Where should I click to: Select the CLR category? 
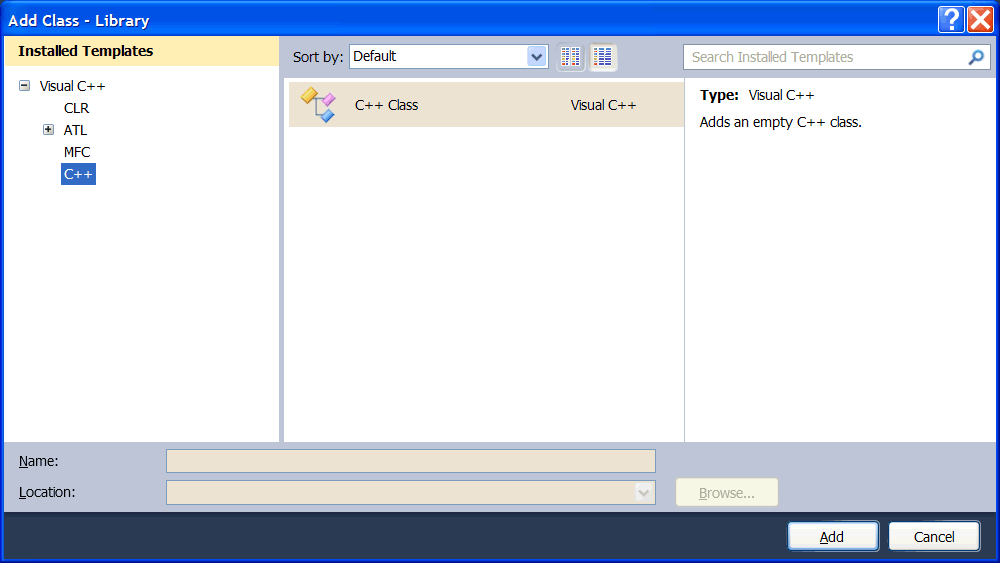[77, 108]
